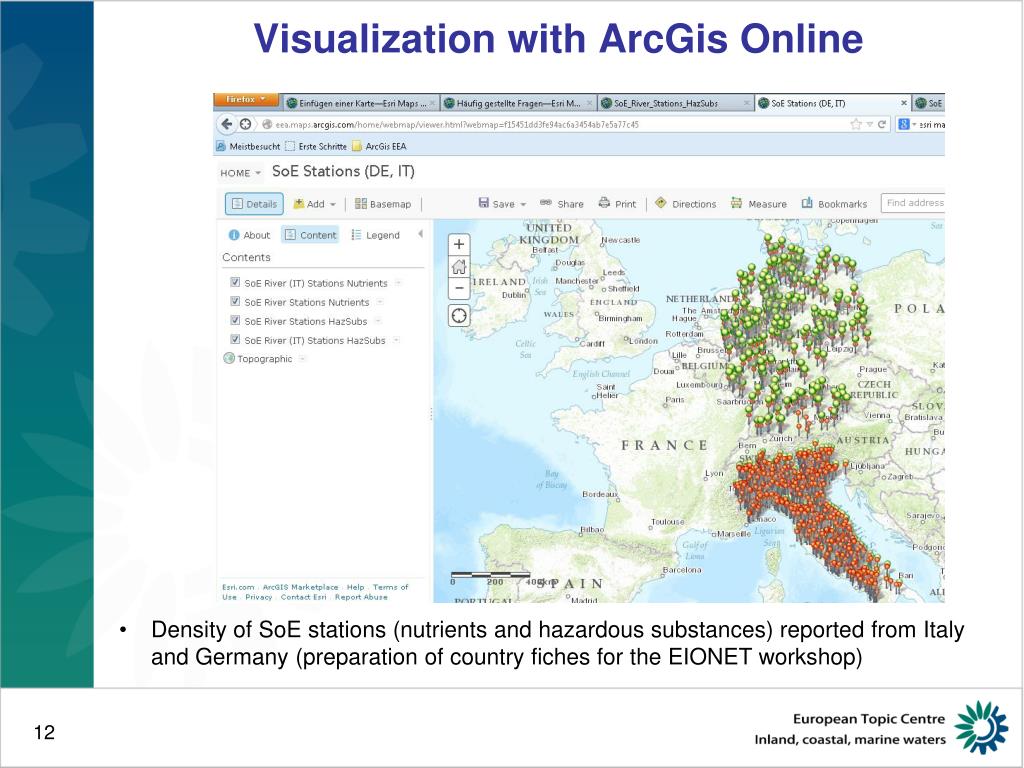
Task: Open the Directions tool
Action: click(686, 204)
